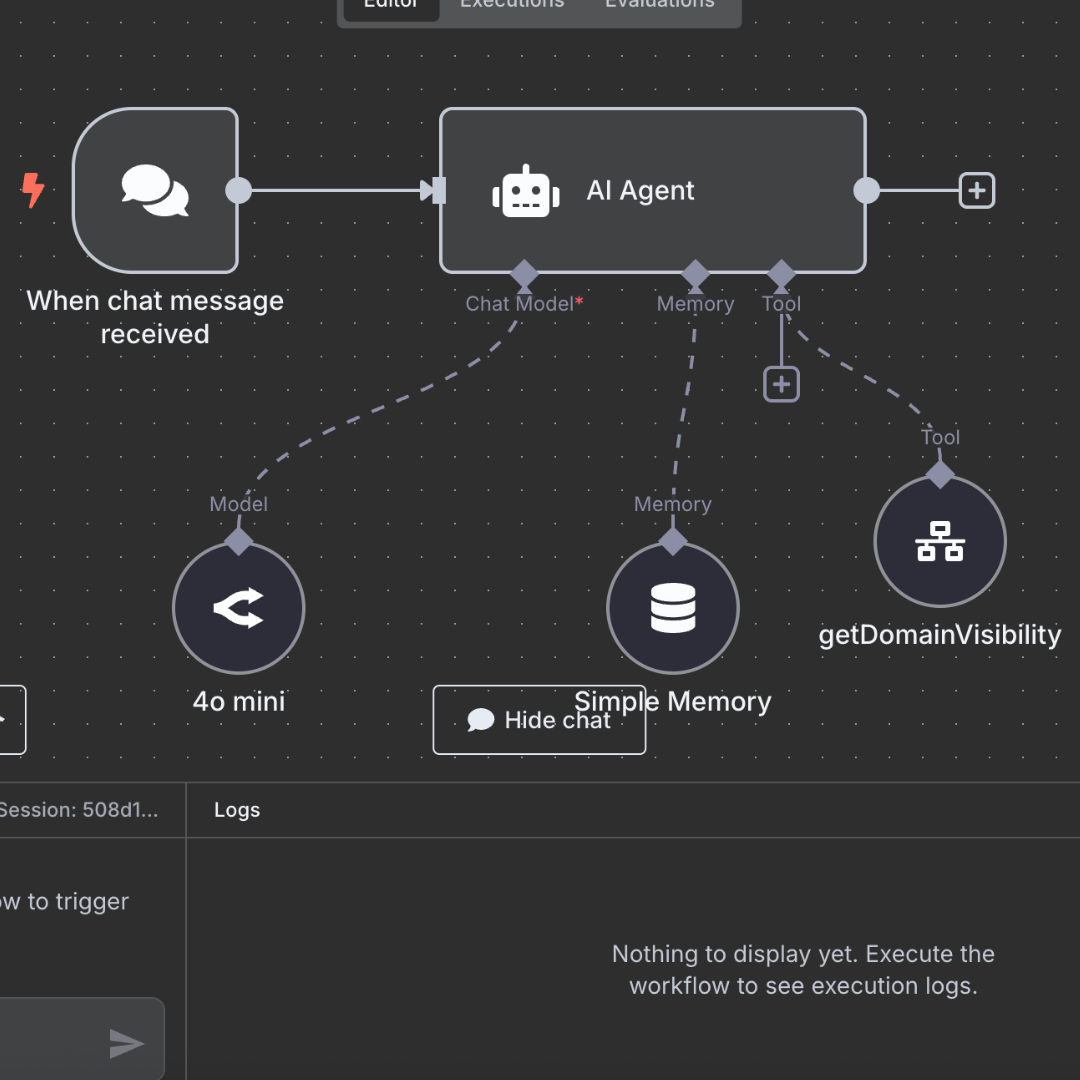Click the chat message input field
Image resolution: width=1080 pixels, height=1080 pixels.
[50, 1042]
